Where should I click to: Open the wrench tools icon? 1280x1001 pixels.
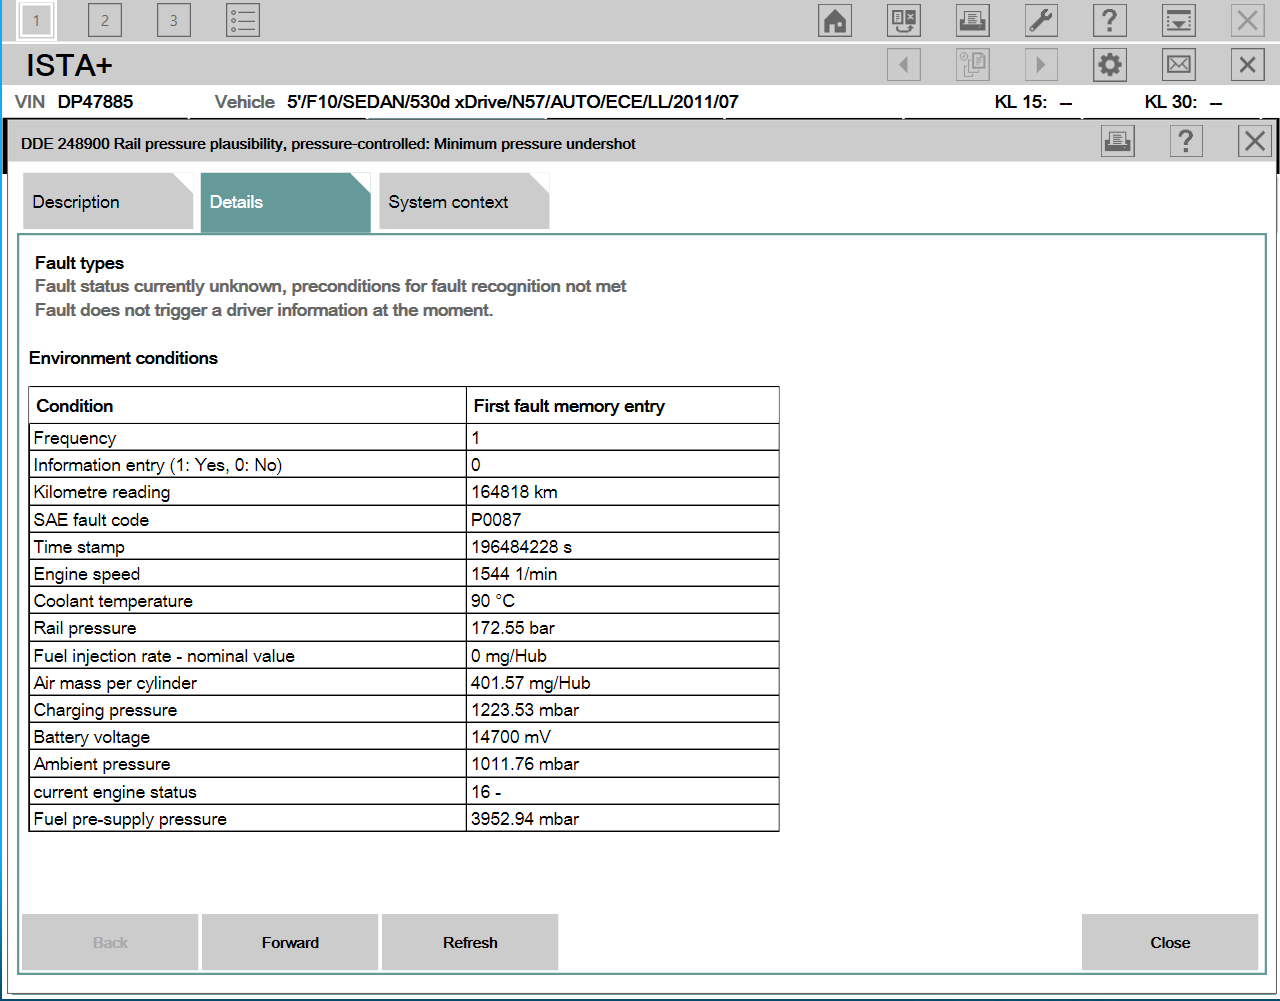click(1041, 21)
